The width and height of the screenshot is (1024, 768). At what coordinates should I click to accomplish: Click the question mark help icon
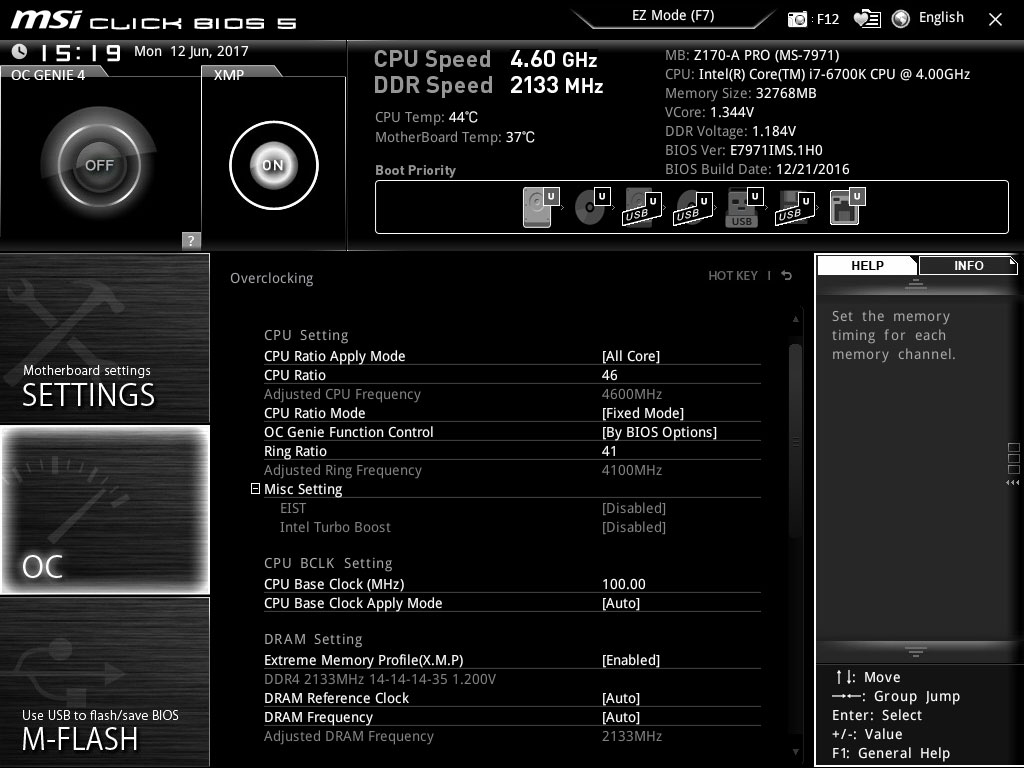tap(191, 240)
